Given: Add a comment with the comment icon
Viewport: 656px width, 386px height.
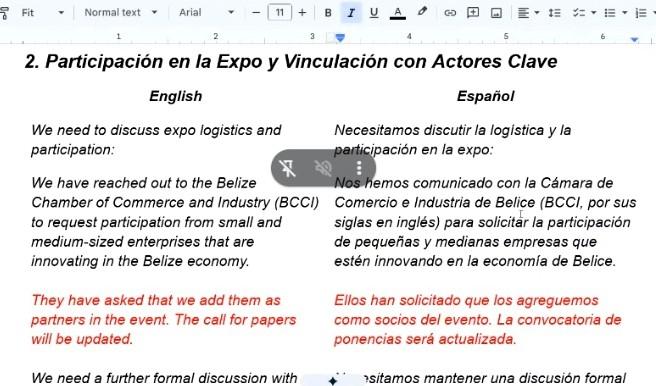Looking at the screenshot, I should click(x=473, y=13).
